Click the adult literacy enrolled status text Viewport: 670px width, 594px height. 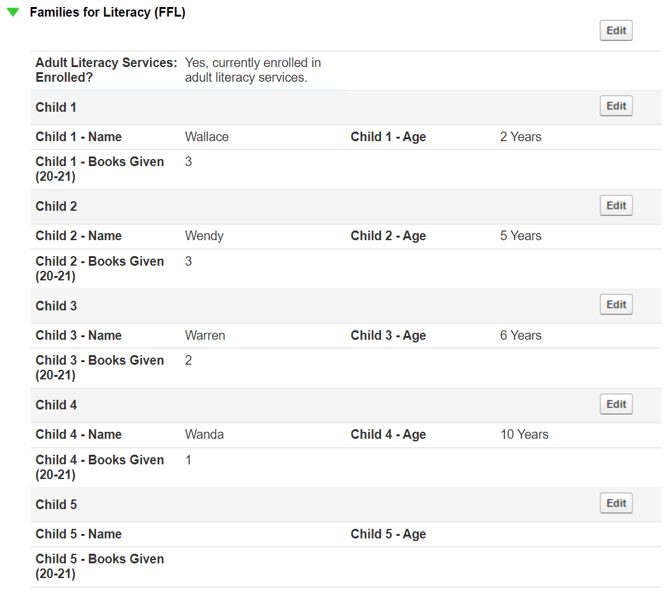(253, 70)
